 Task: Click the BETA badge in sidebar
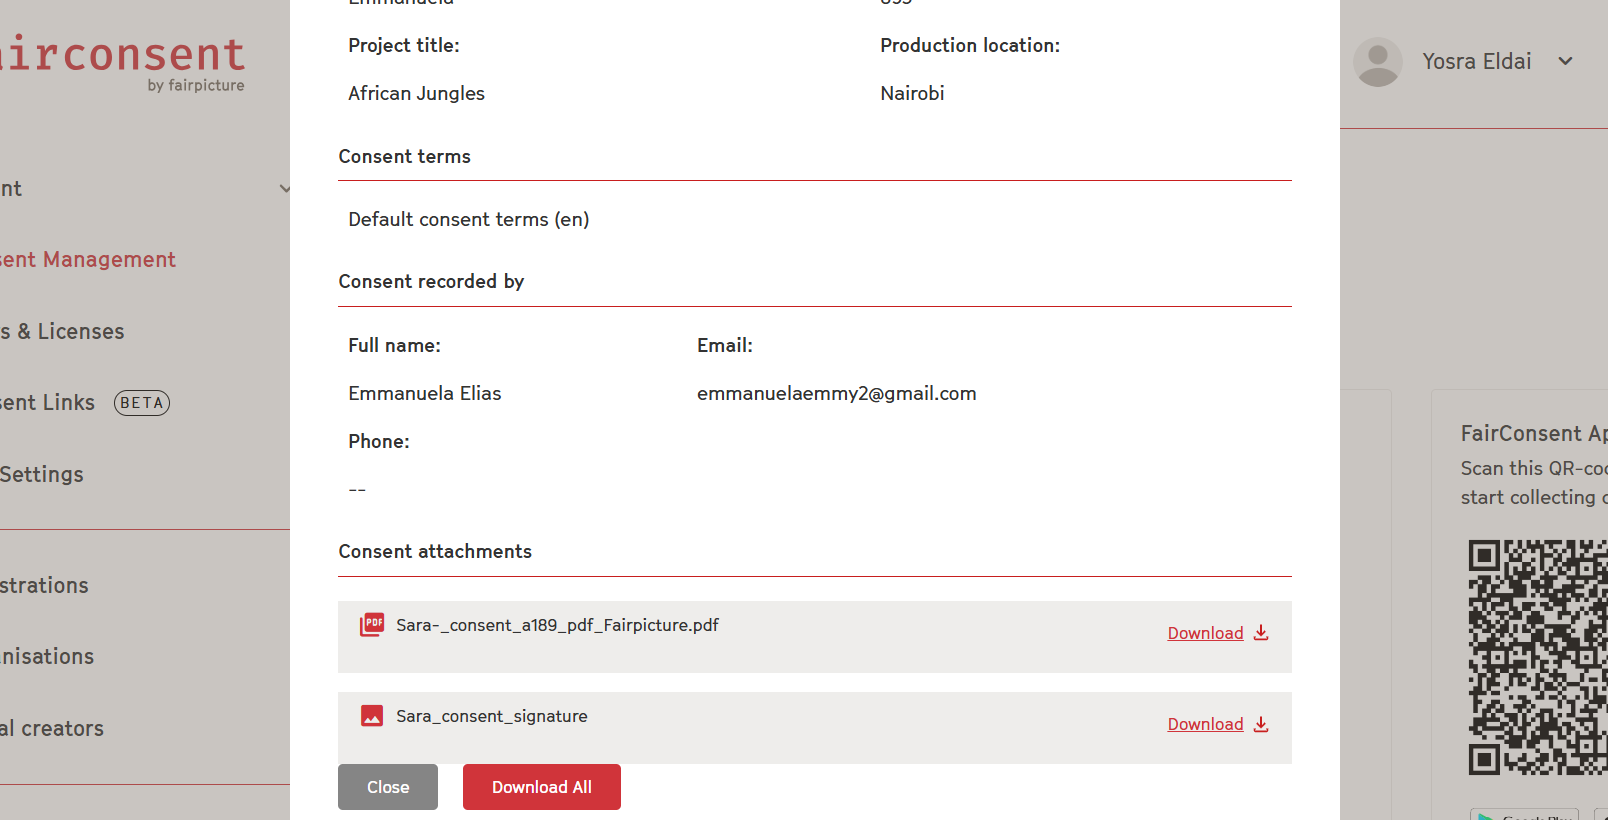click(142, 403)
